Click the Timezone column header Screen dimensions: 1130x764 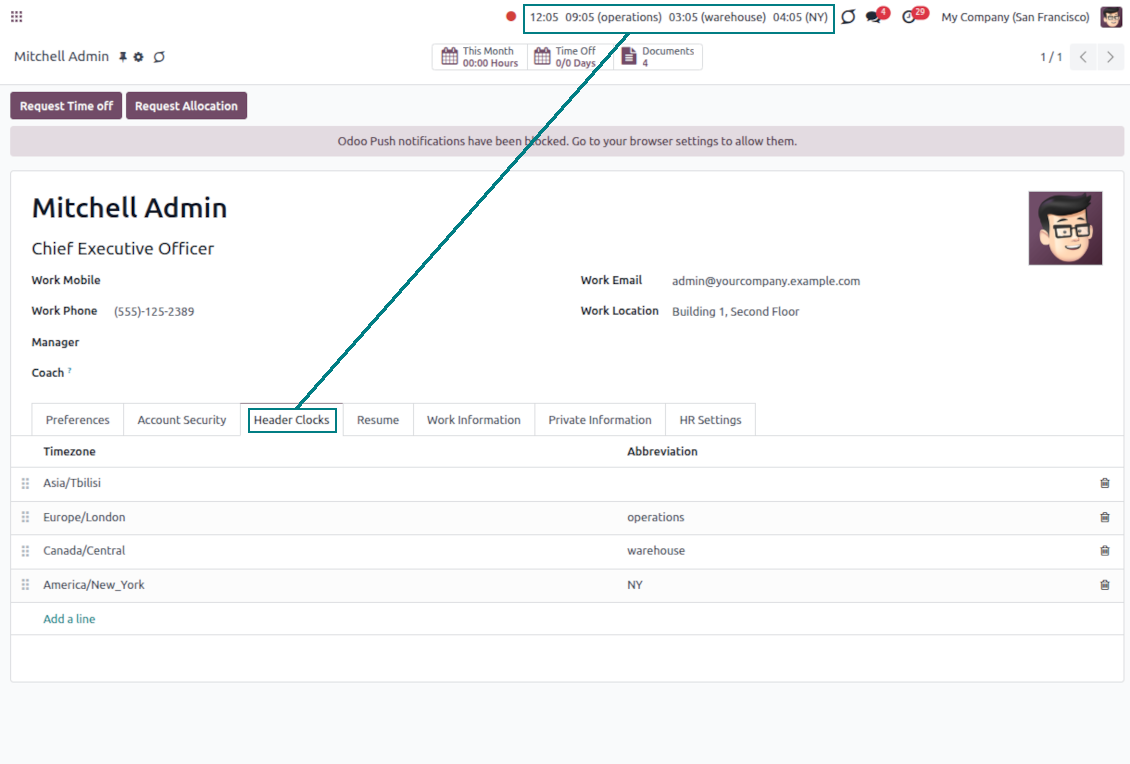click(x=69, y=451)
